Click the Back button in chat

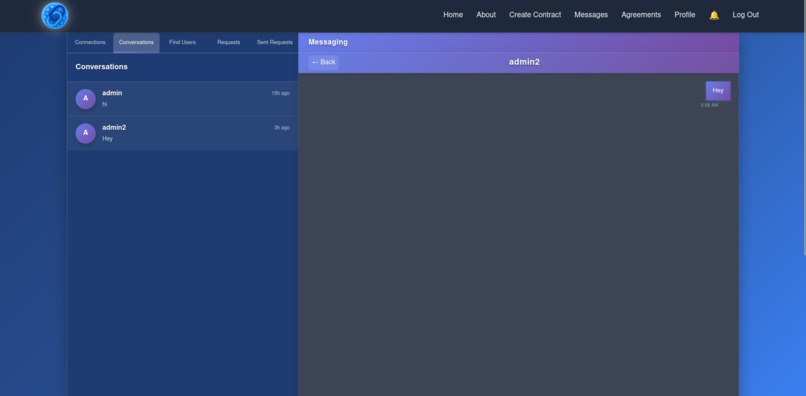(x=323, y=62)
